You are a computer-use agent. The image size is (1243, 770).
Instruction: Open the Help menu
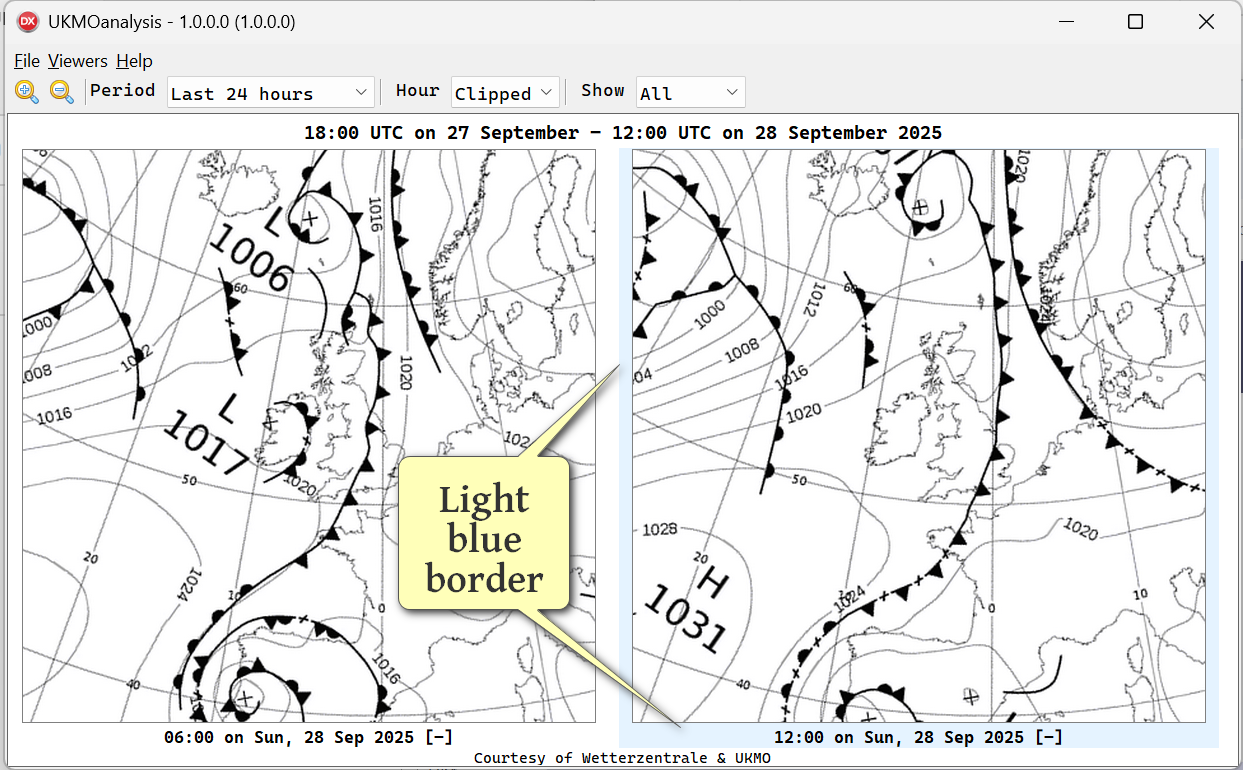coord(134,61)
